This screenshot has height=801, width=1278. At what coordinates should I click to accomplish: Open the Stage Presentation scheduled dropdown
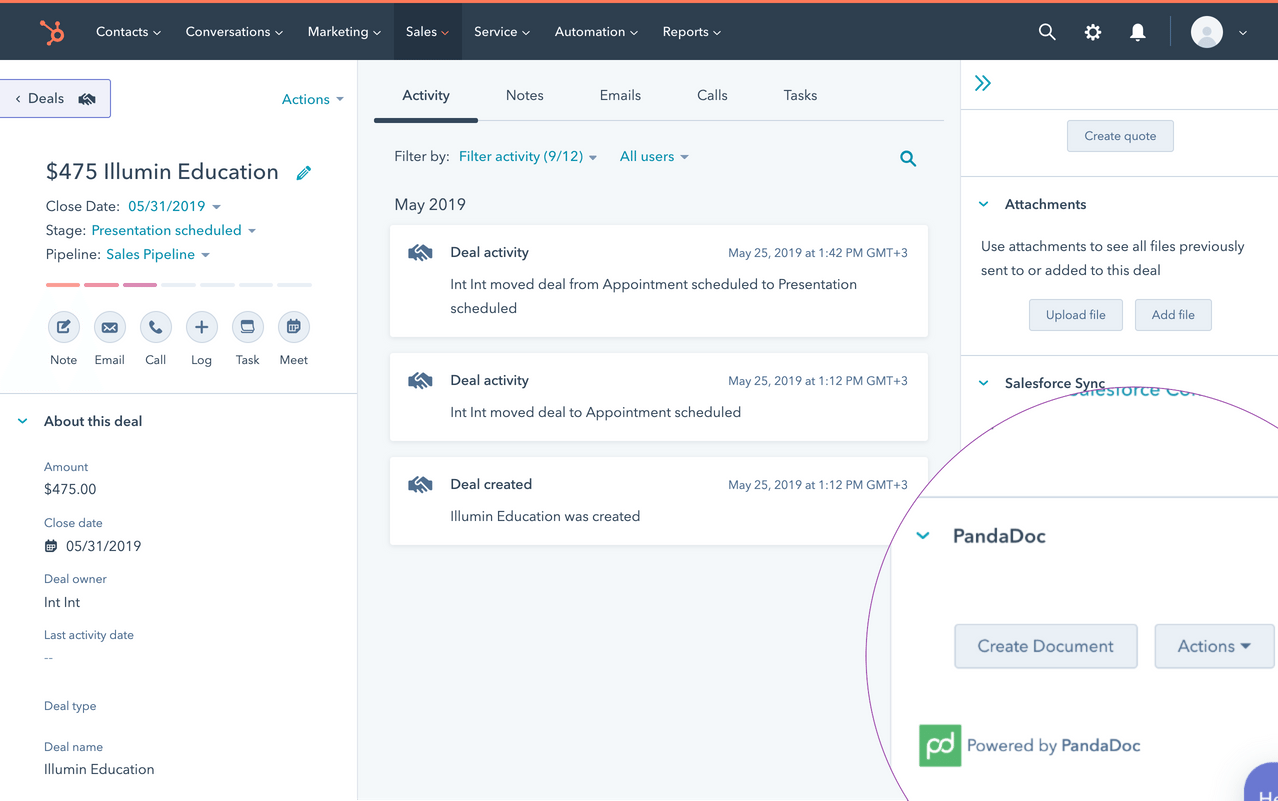click(x=173, y=230)
